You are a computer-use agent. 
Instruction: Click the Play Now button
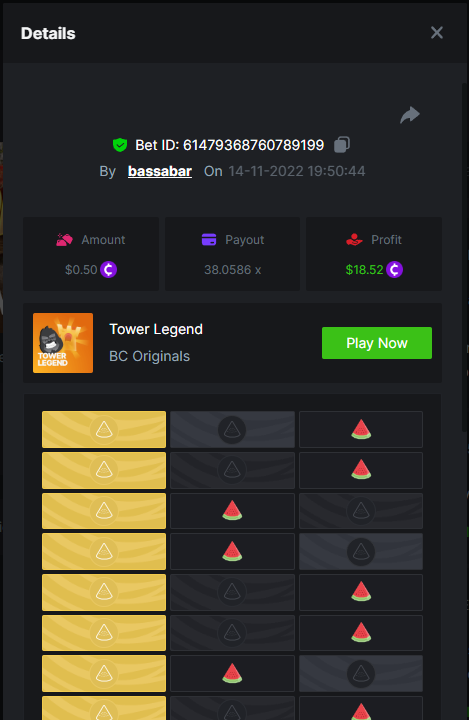(377, 343)
